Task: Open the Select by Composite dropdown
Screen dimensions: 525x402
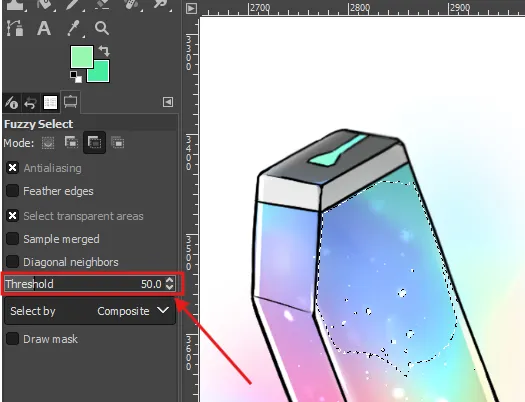Action: tap(90, 311)
